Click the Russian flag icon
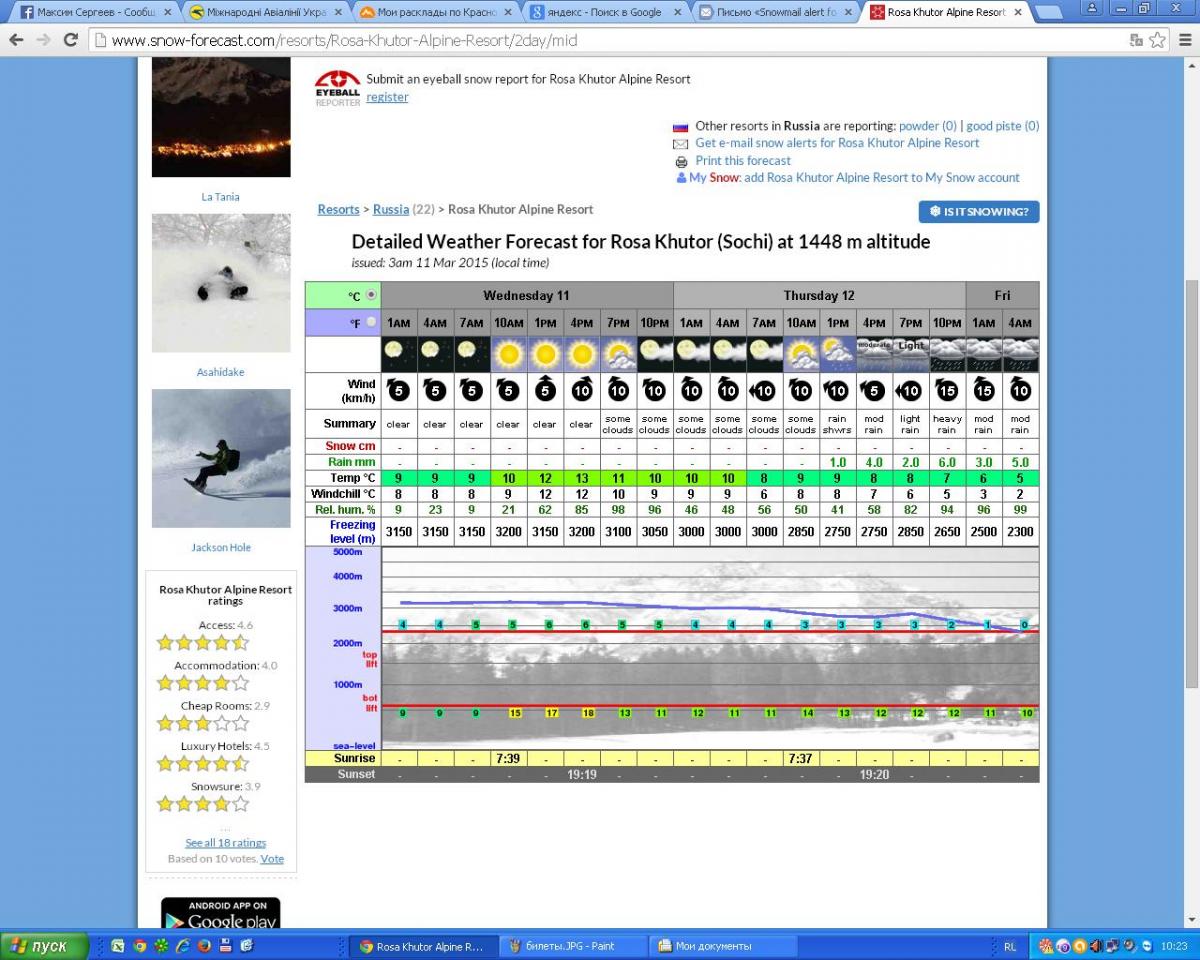The image size is (1200, 960). [681, 127]
